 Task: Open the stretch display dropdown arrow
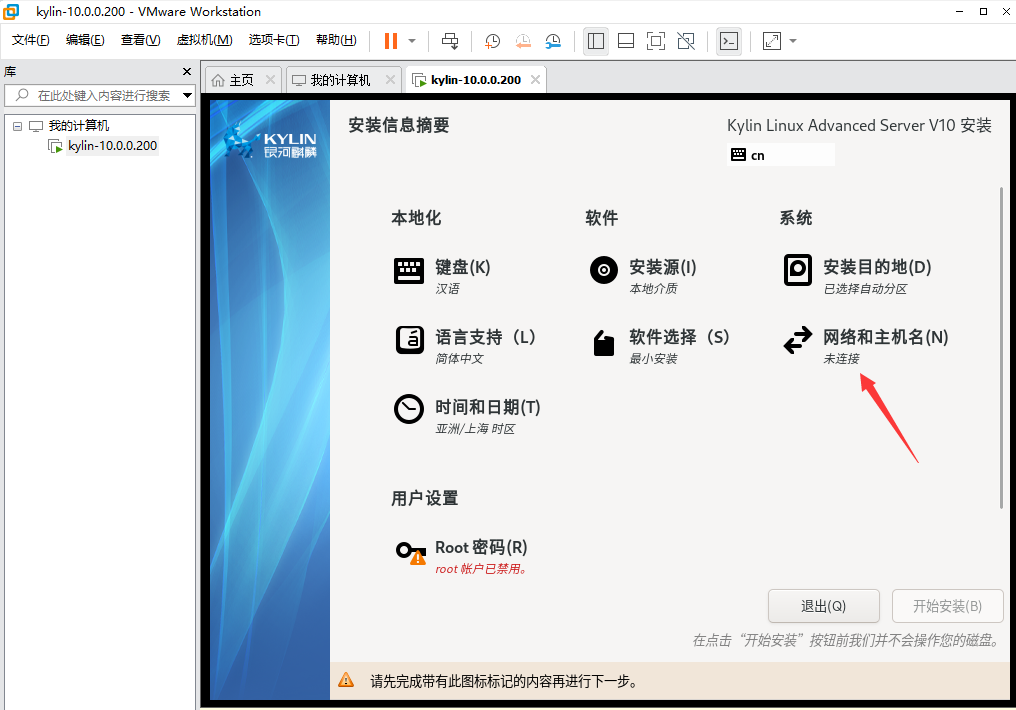point(792,41)
